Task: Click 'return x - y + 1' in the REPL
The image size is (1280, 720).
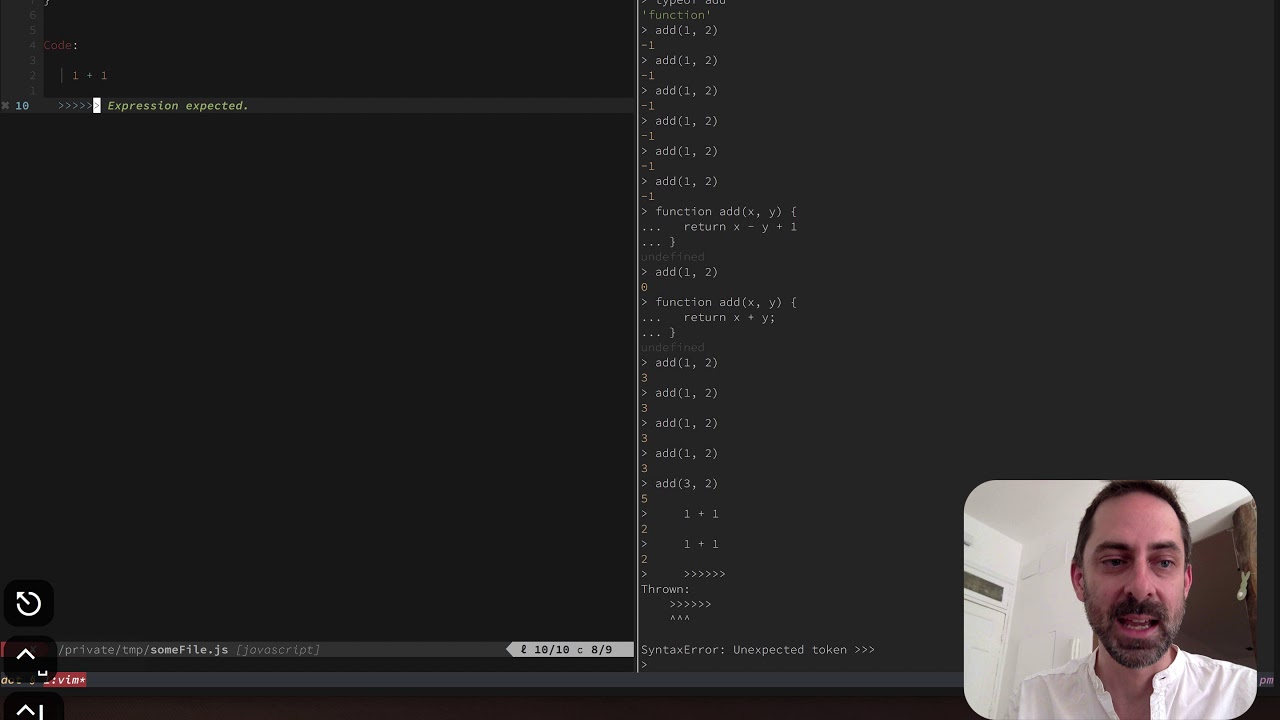Action: pyautogui.click(x=740, y=227)
